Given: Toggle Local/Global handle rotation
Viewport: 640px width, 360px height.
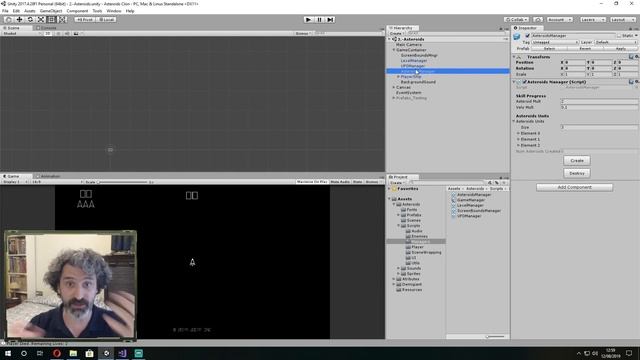Looking at the screenshot, I should 107,20.
